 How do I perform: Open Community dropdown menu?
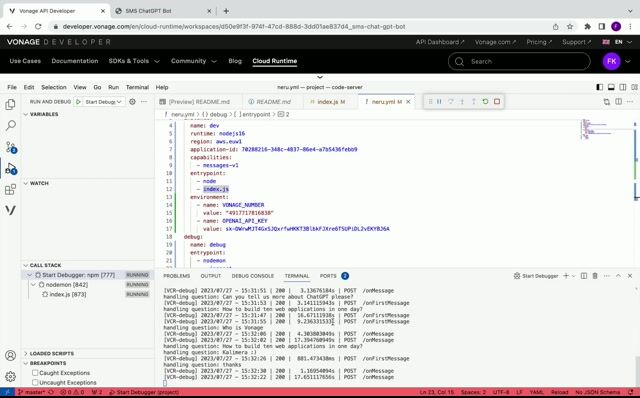click(193, 61)
